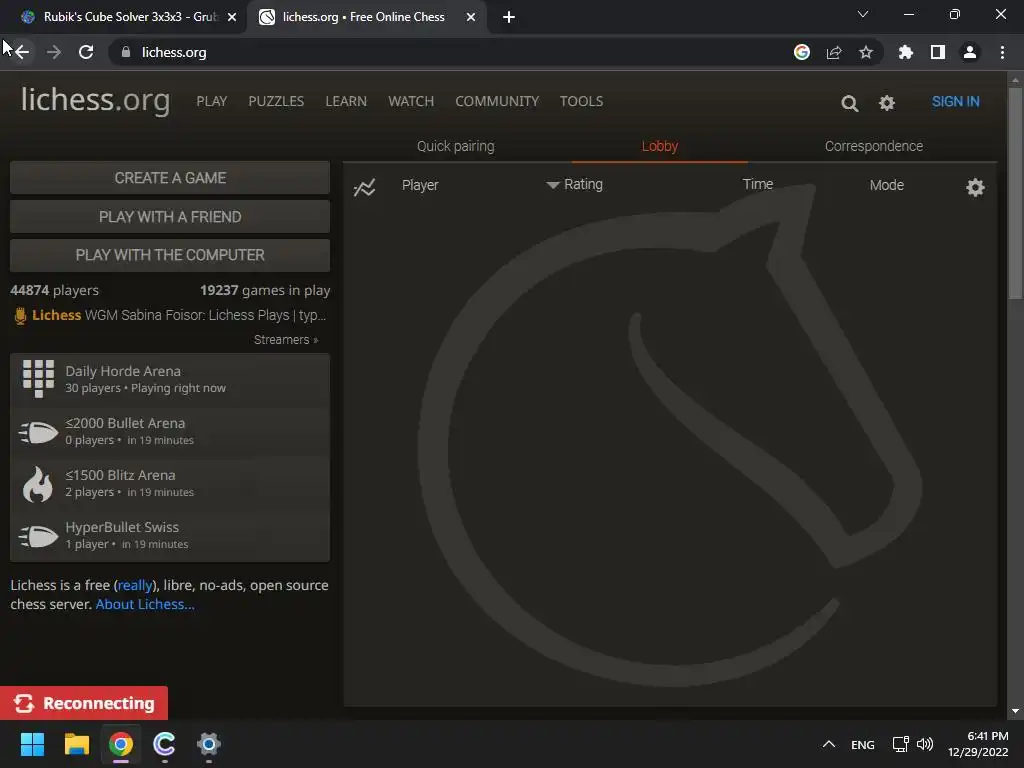
Task: Open Chrome from the taskbar
Action: (121, 744)
